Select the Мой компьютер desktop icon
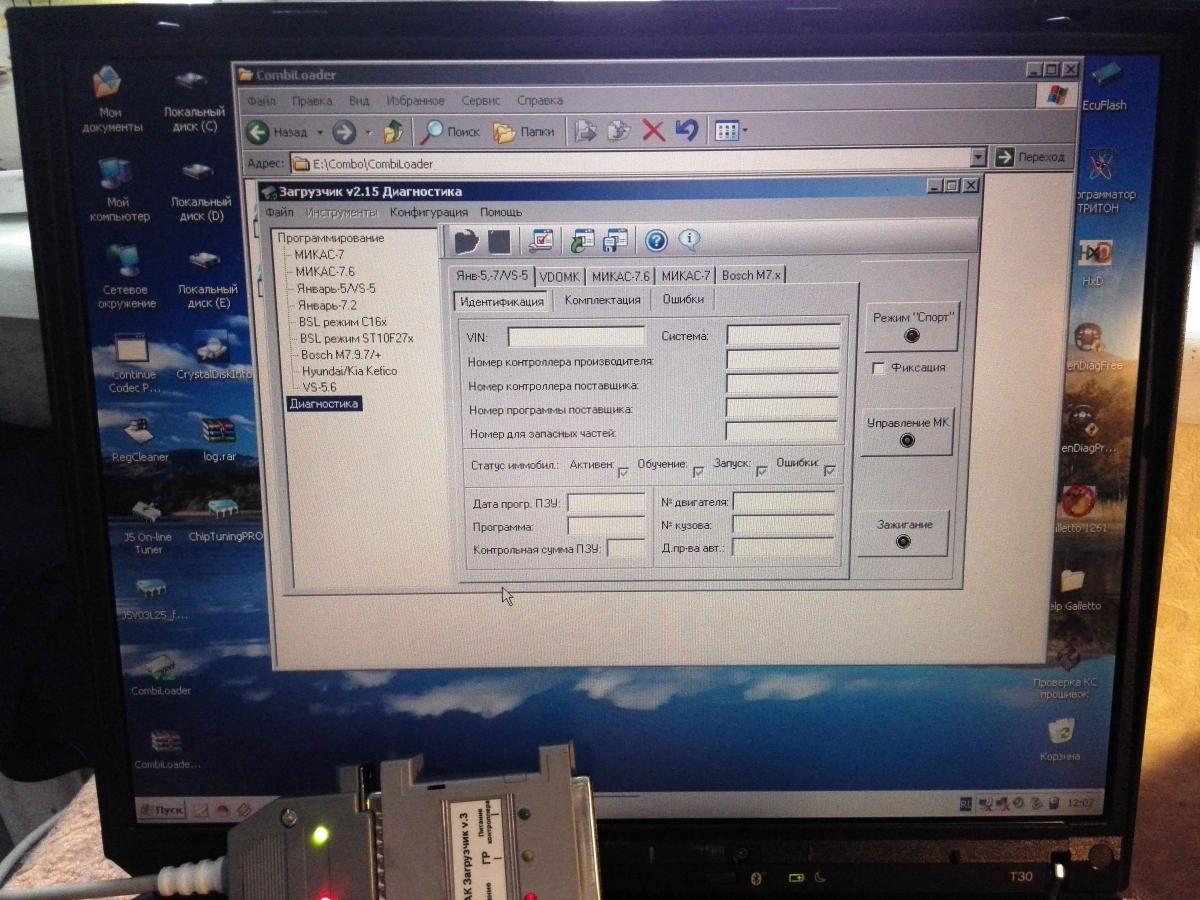Viewport: 1200px width, 900px height. (x=118, y=189)
